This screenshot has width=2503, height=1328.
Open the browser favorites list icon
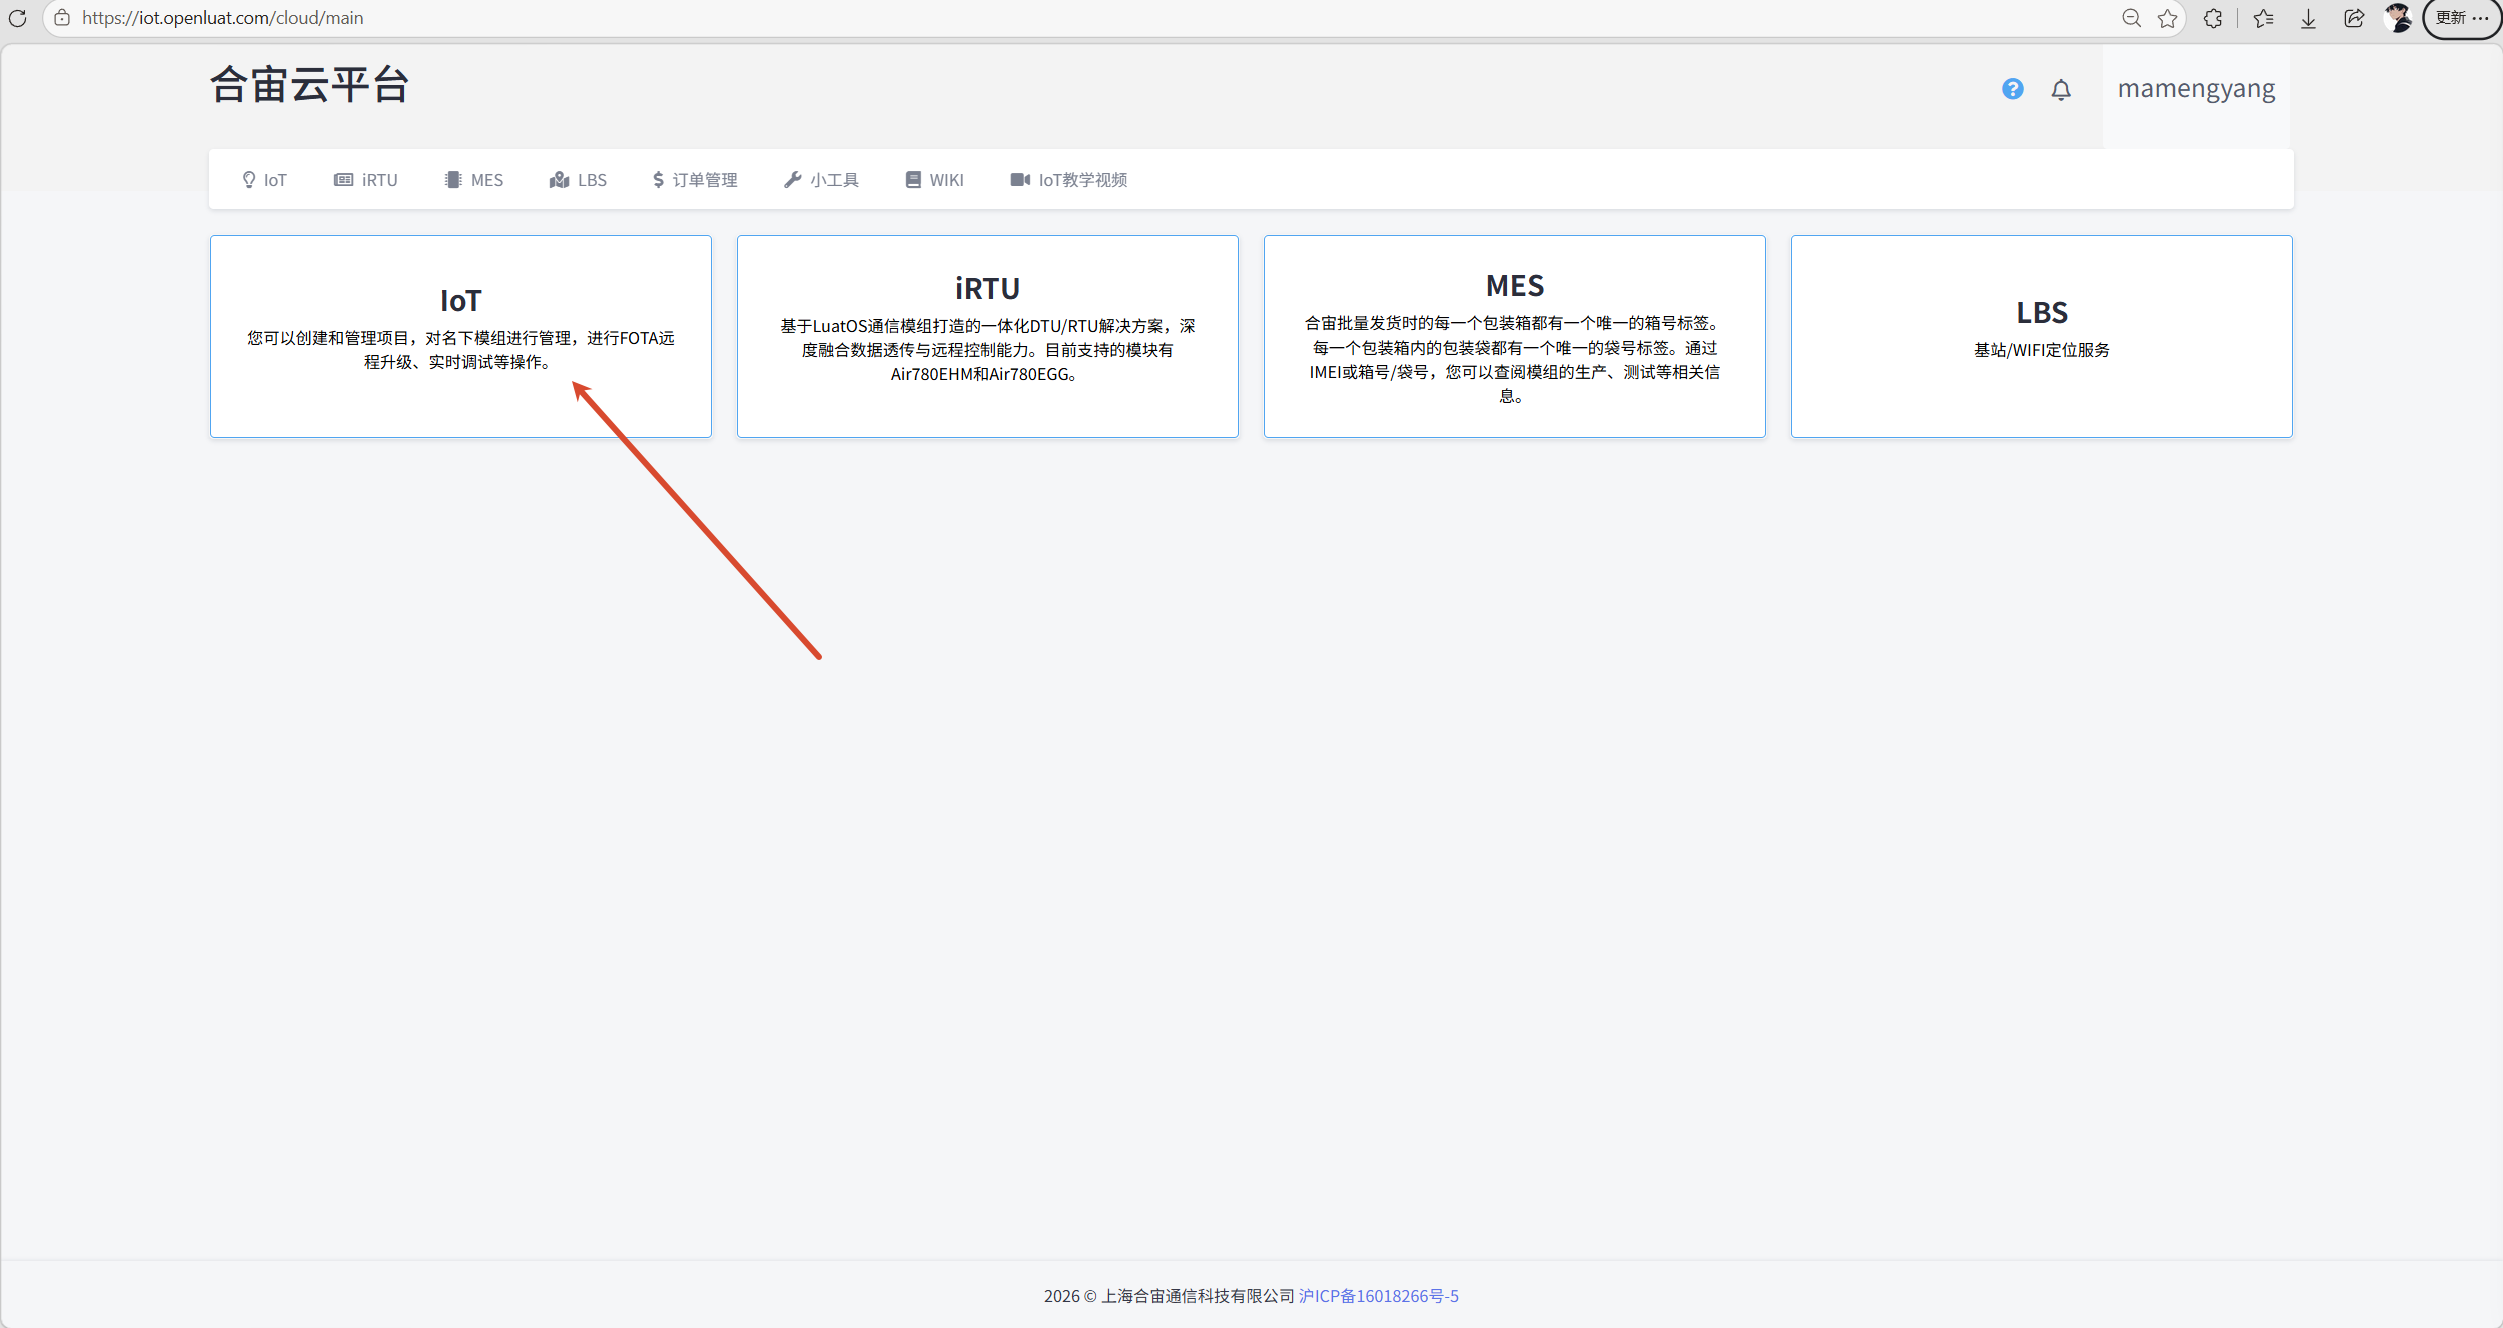pyautogui.click(x=2263, y=18)
